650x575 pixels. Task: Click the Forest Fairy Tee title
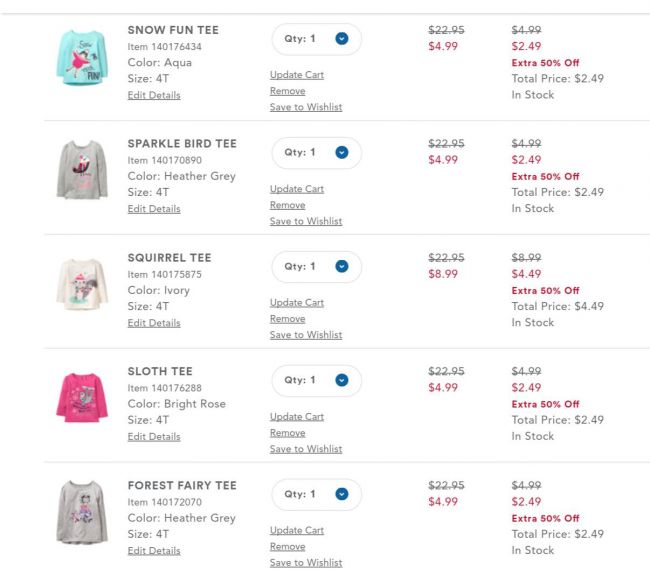(182, 486)
